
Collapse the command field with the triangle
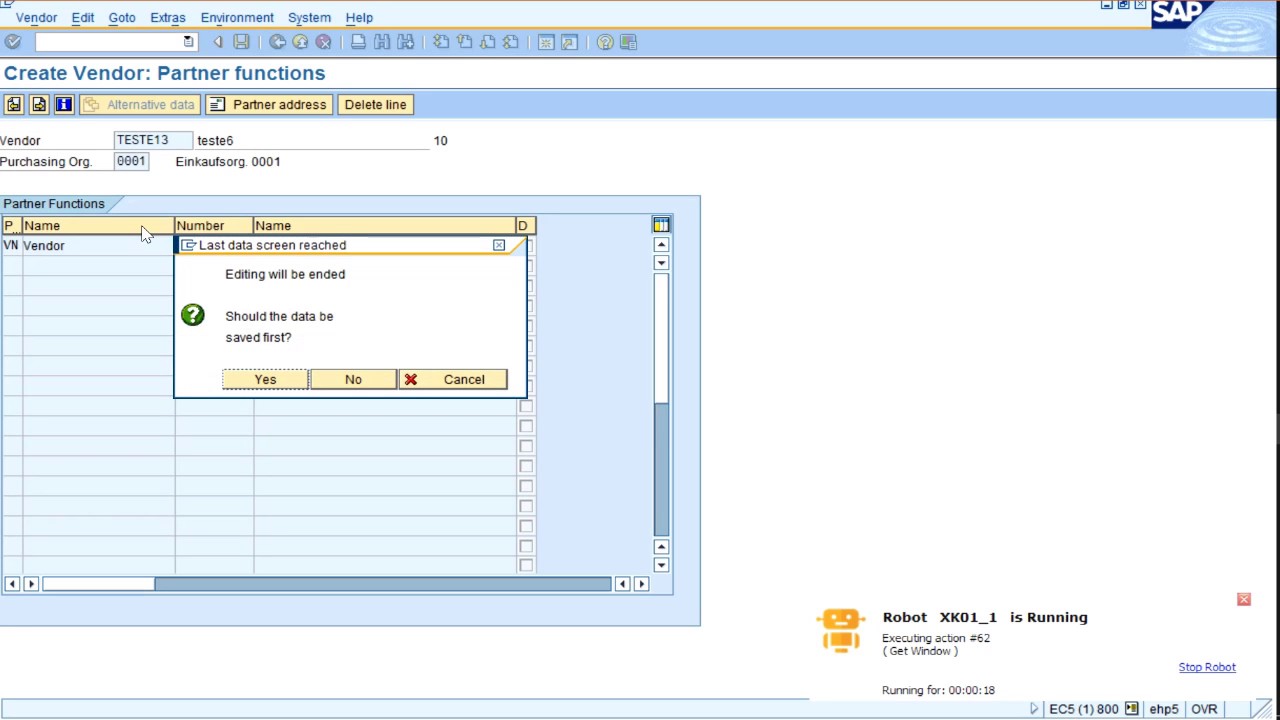click(x=218, y=42)
